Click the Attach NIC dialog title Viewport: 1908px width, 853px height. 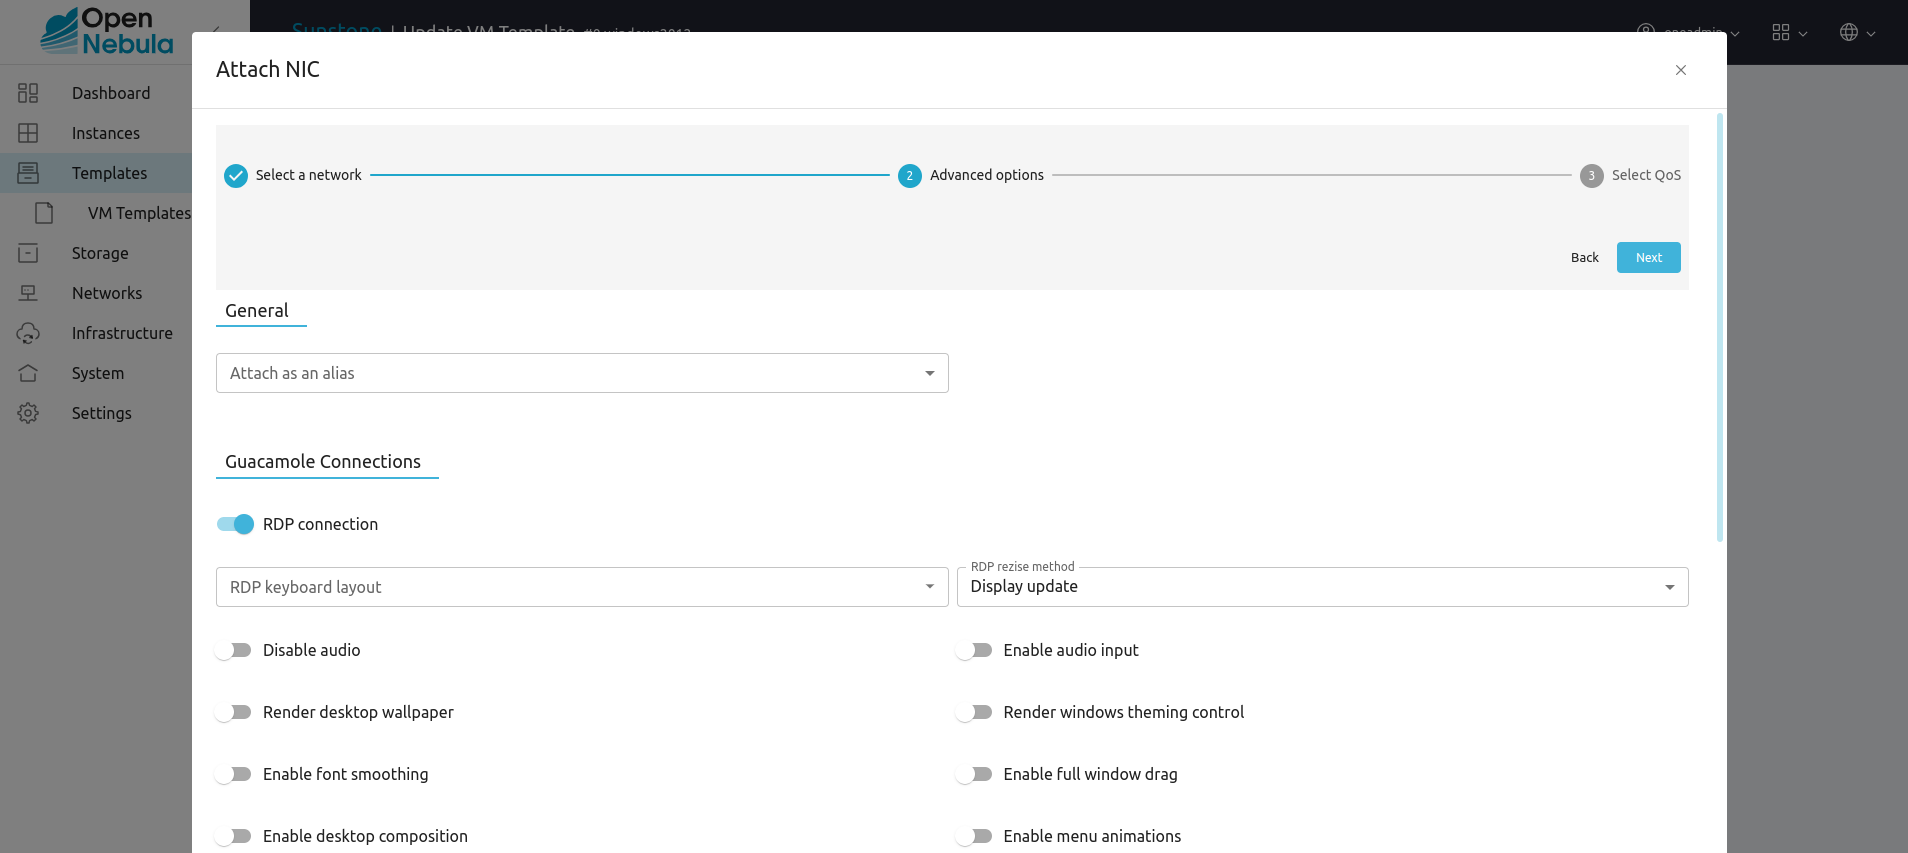[268, 69]
